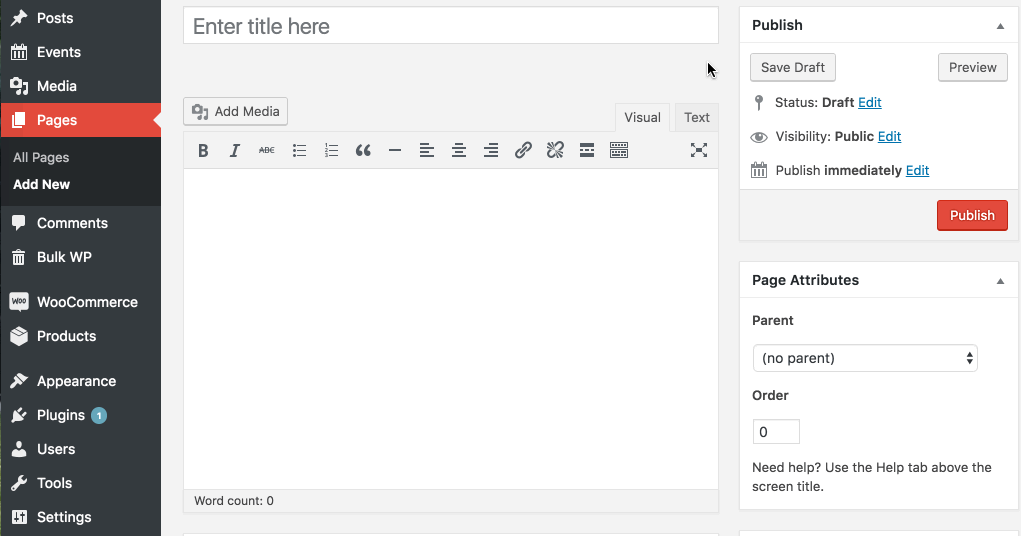
Task: Switch to the Text editor tab
Action: click(x=697, y=118)
